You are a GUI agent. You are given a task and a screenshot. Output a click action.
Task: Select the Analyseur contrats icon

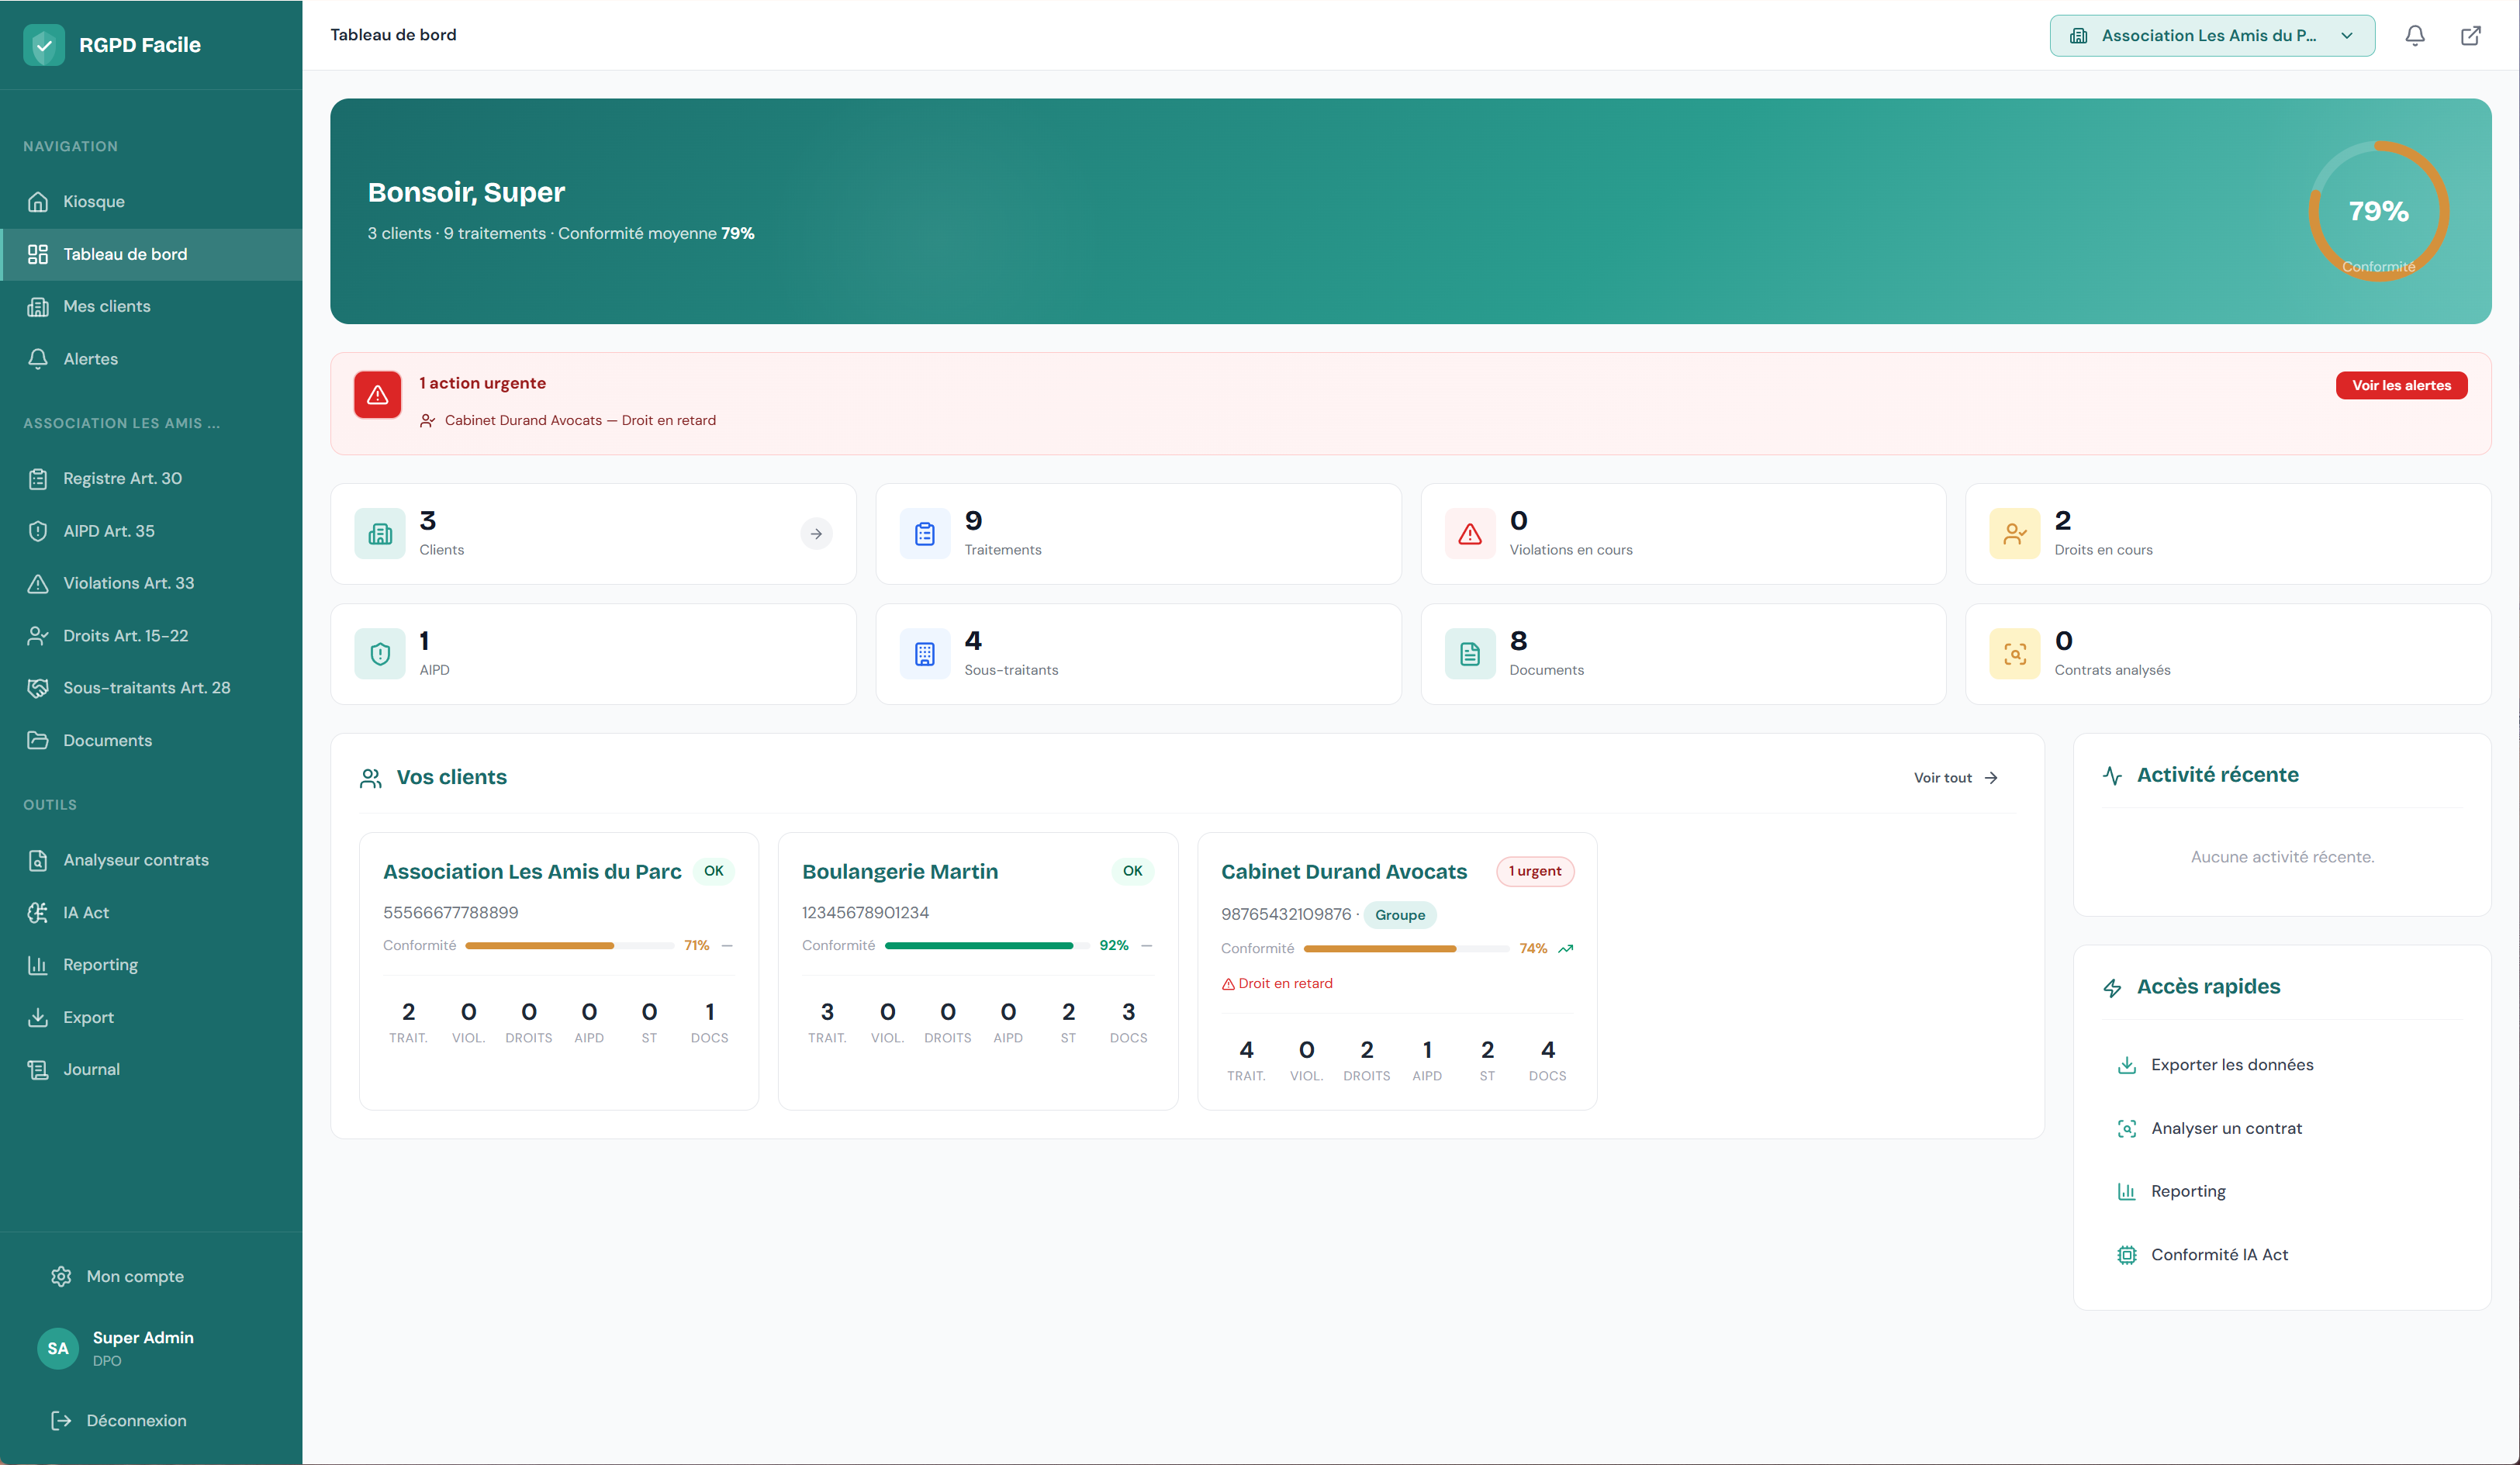(38, 859)
